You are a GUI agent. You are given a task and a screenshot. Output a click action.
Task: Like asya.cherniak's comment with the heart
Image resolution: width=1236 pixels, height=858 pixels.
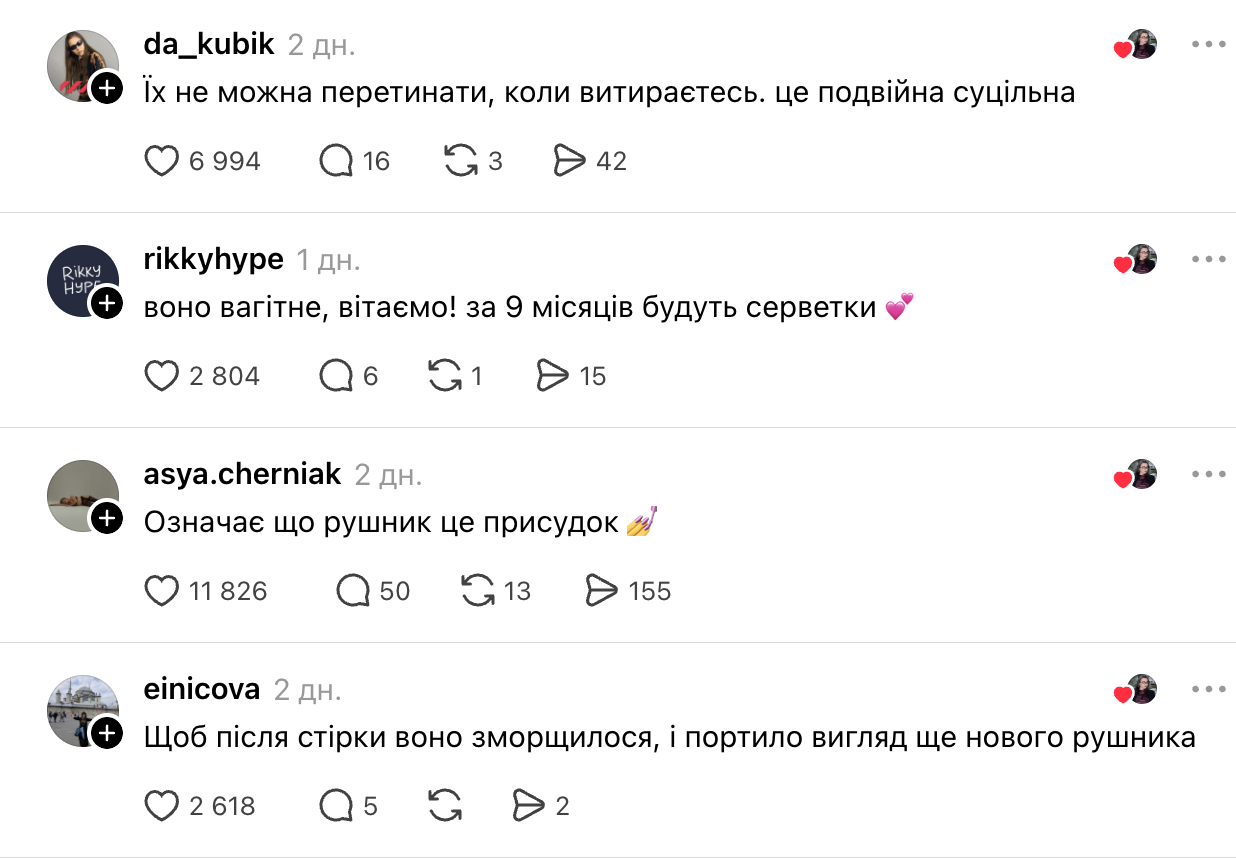coord(162,591)
